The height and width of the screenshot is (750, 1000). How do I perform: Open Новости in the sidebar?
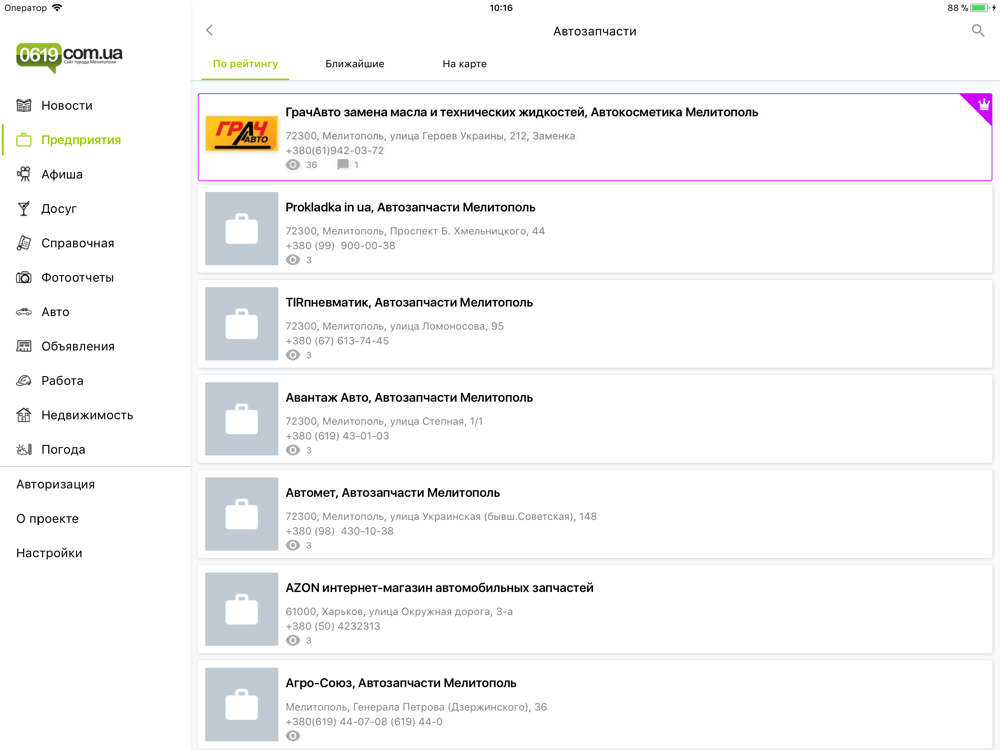[x=67, y=105]
